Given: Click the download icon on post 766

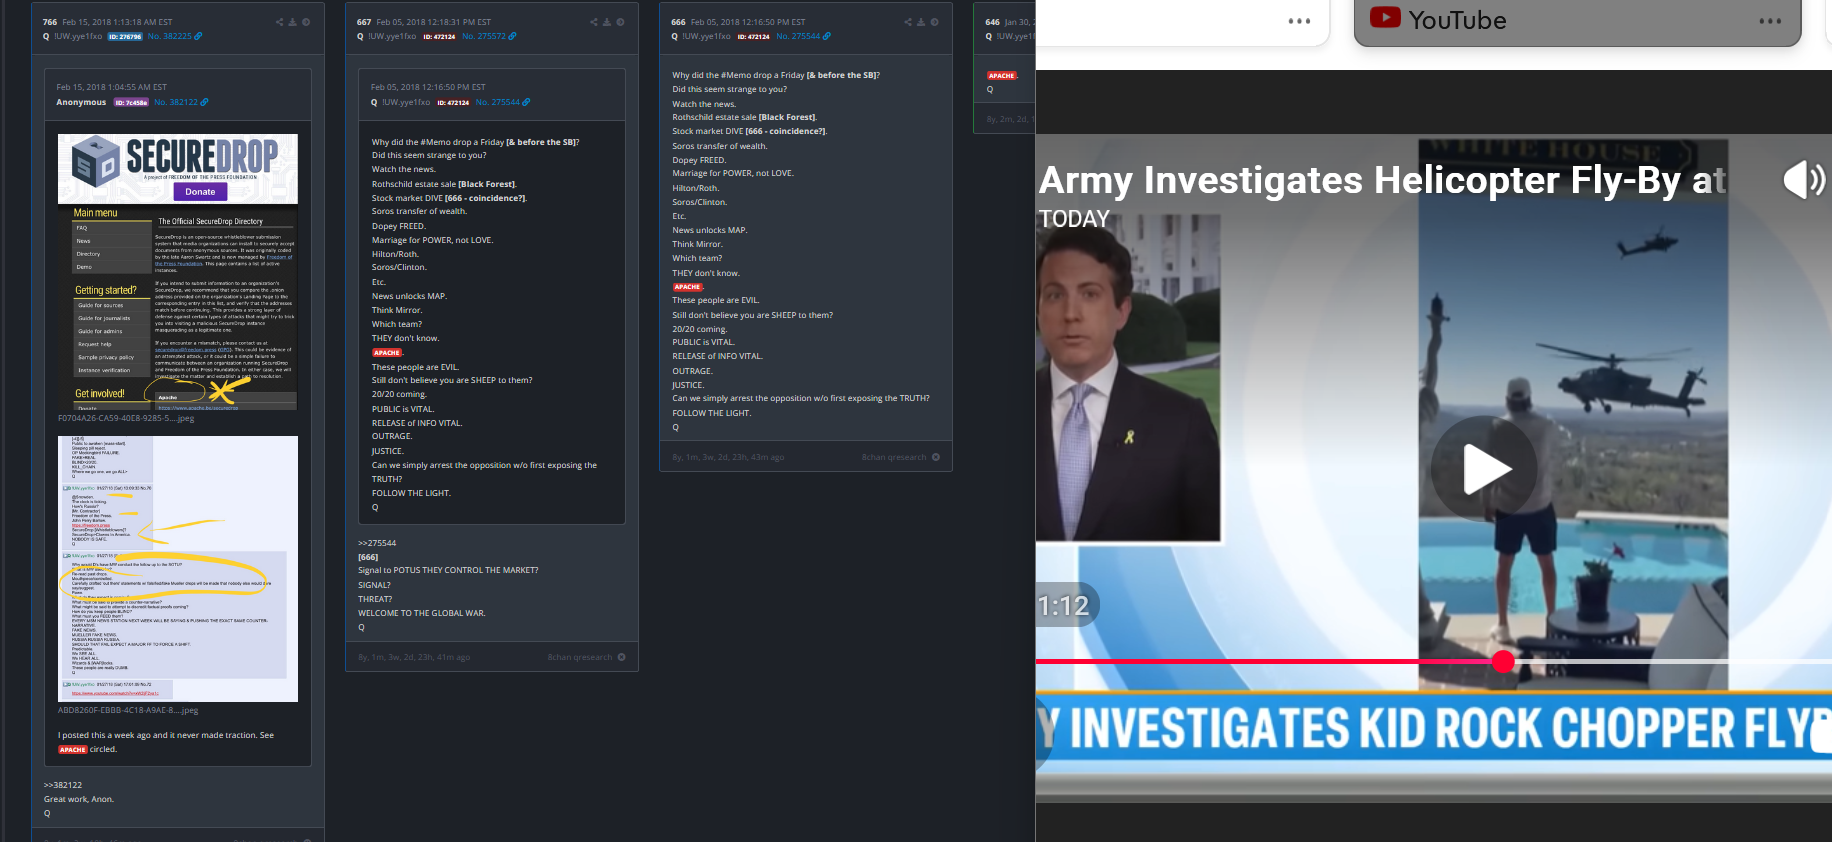Looking at the screenshot, I should [x=292, y=22].
